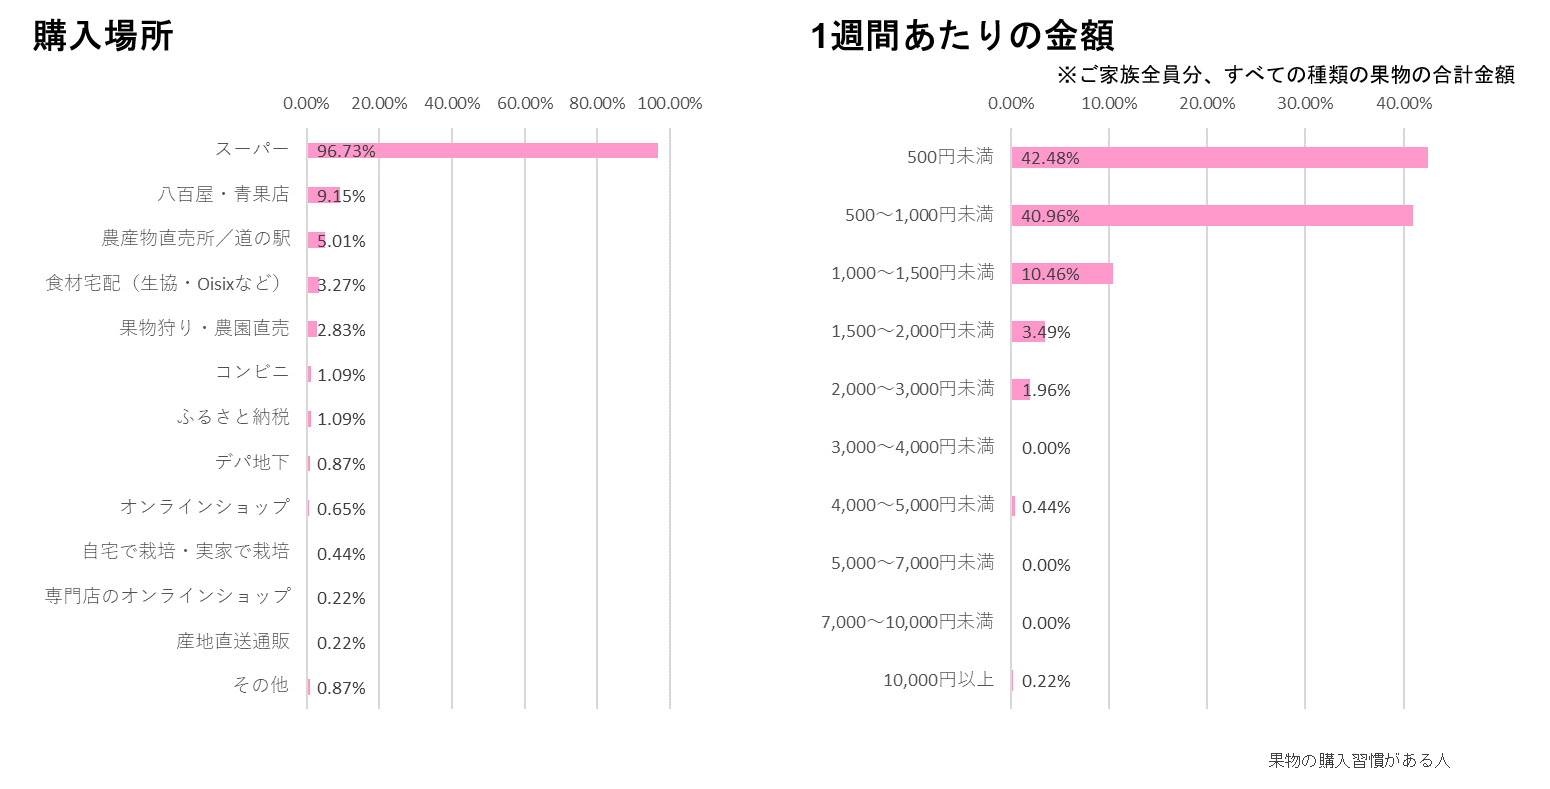The height and width of the screenshot is (789, 1550).
Task: Select the 産地直送通販 category label
Action: tap(233, 642)
